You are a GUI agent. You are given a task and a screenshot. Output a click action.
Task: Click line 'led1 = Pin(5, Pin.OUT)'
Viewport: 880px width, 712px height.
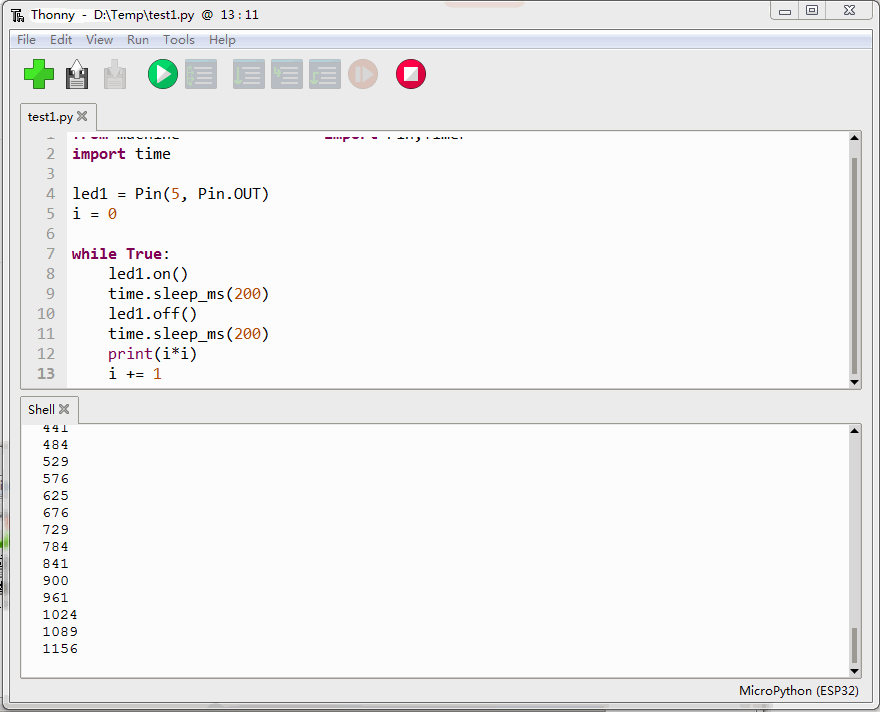[x=171, y=194]
